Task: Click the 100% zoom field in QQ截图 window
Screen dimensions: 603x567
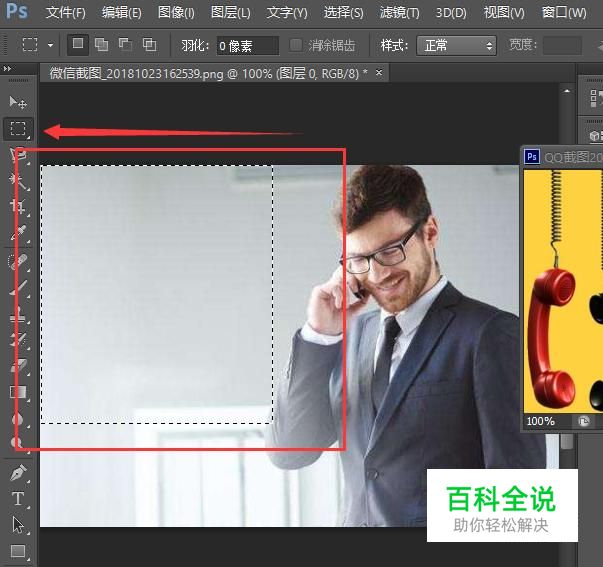Action: coord(541,421)
